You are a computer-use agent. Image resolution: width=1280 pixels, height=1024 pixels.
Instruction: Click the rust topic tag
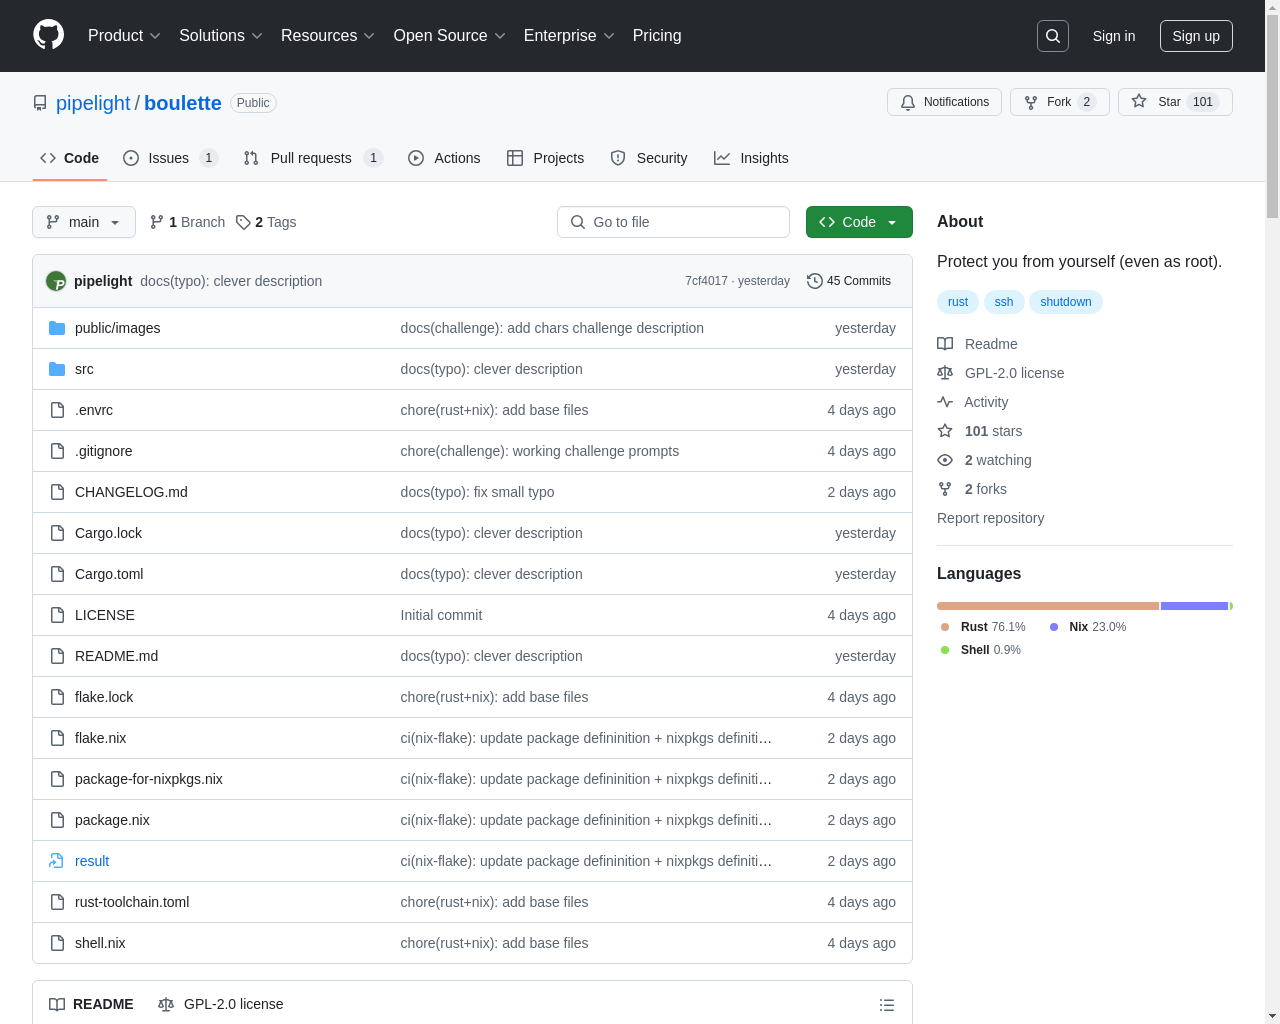click(958, 302)
